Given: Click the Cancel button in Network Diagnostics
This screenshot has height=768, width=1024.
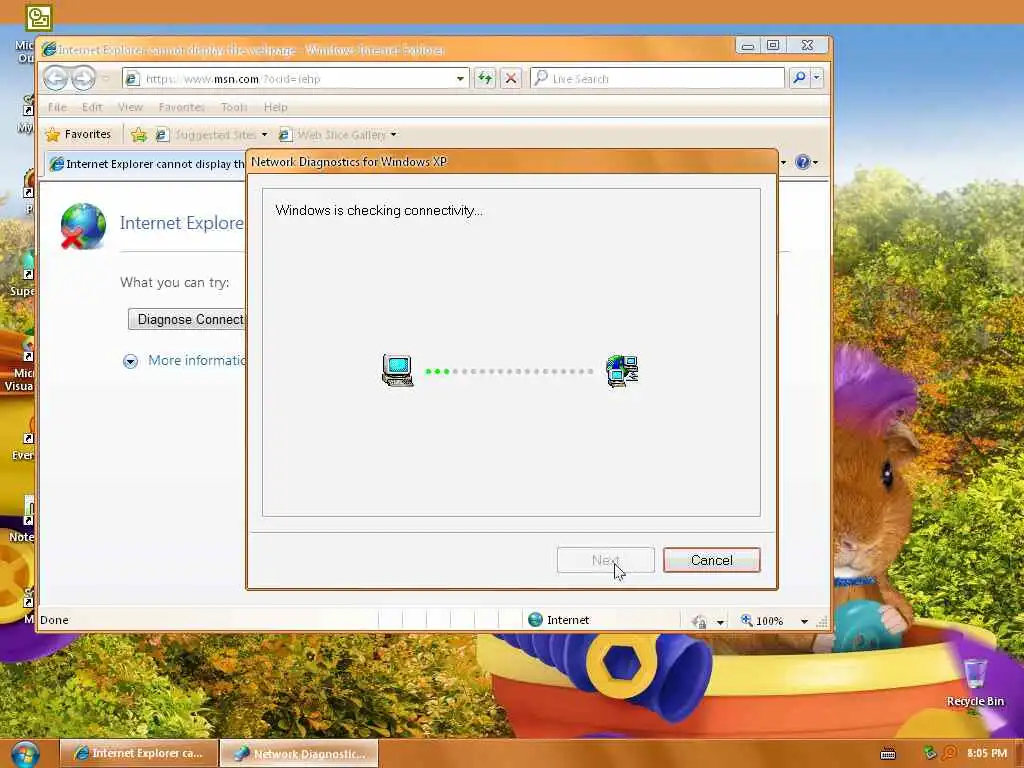Looking at the screenshot, I should click(712, 560).
